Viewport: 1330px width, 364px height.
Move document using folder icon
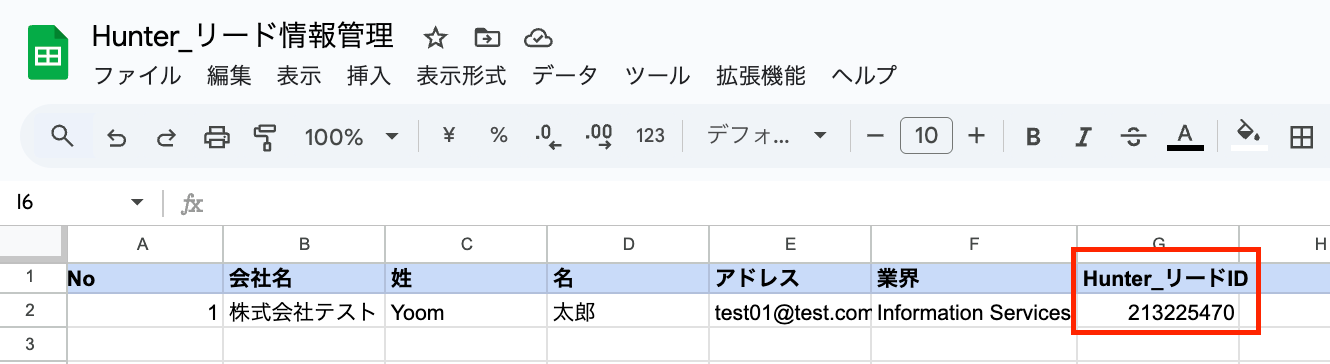pos(487,38)
